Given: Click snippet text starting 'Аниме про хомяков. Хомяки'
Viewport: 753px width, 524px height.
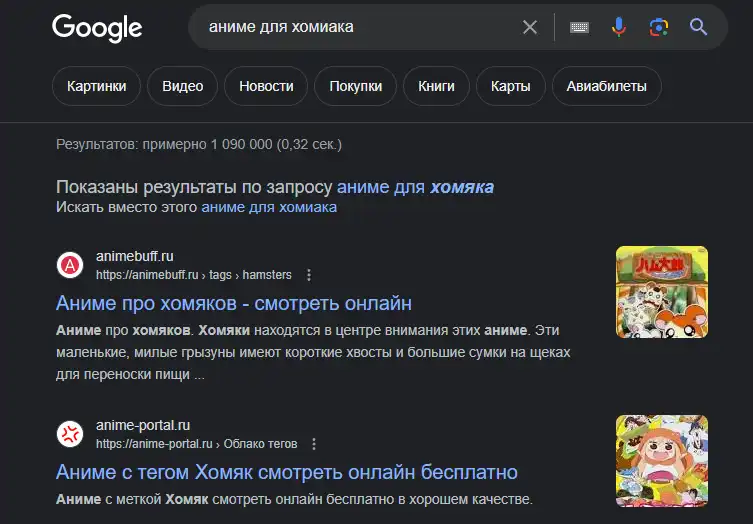Looking at the screenshot, I should pyautogui.click(x=313, y=352).
